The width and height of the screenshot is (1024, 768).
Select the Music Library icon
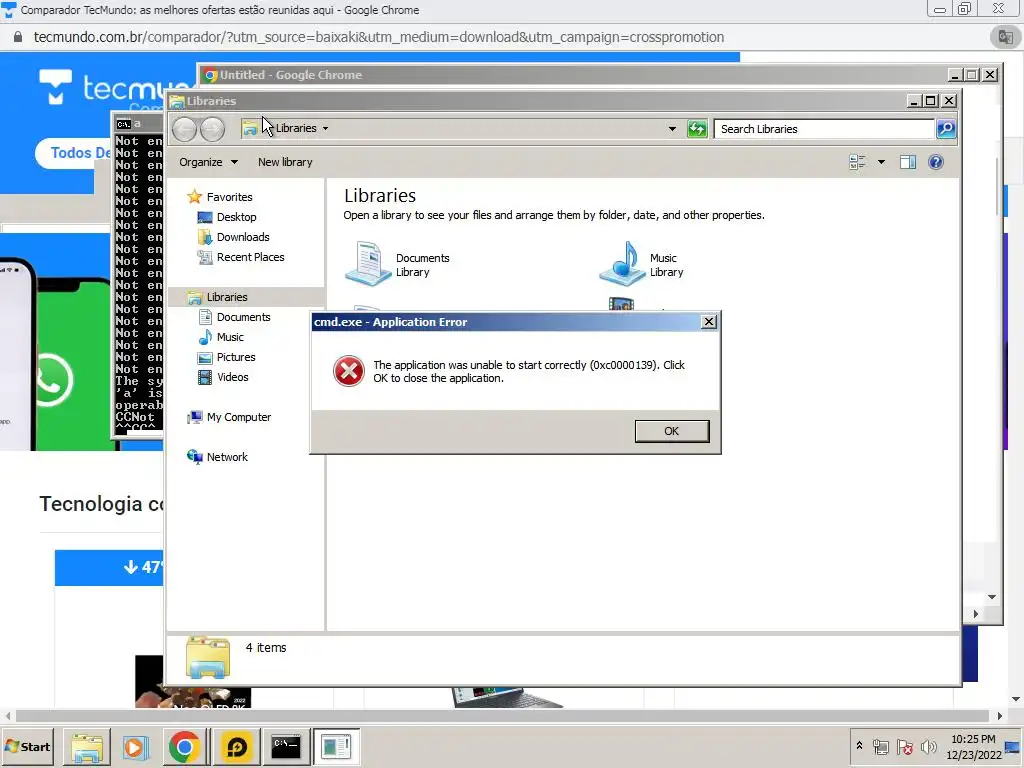(622, 263)
